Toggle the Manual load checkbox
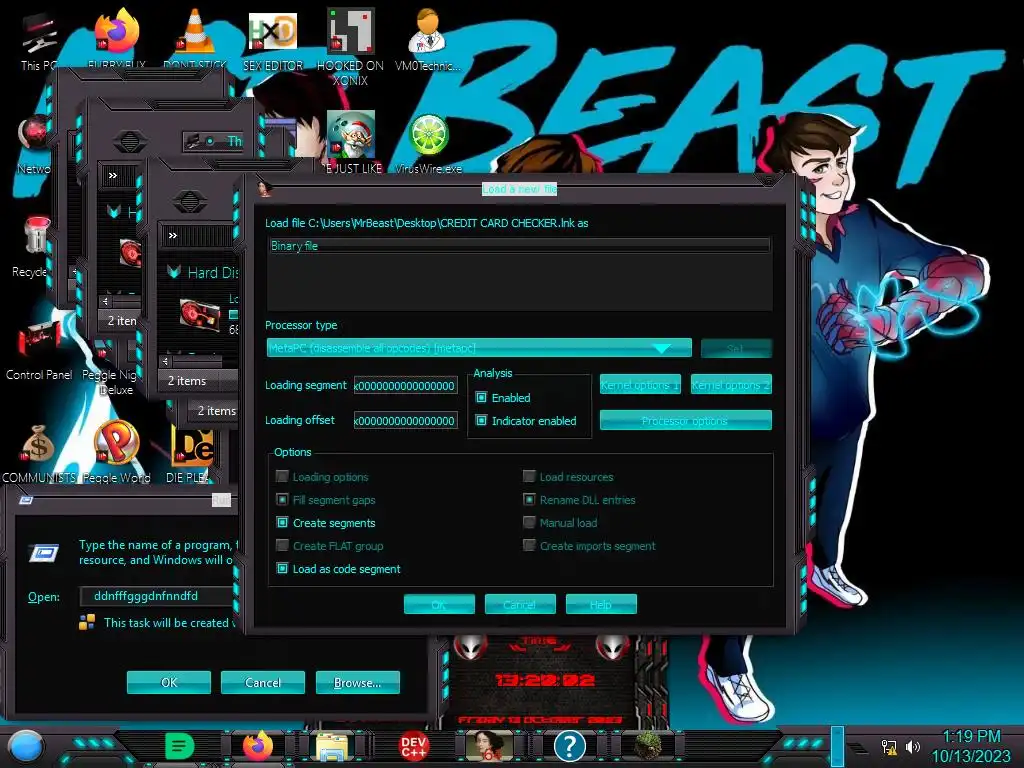The height and width of the screenshot is (768, 1024). 529,522
